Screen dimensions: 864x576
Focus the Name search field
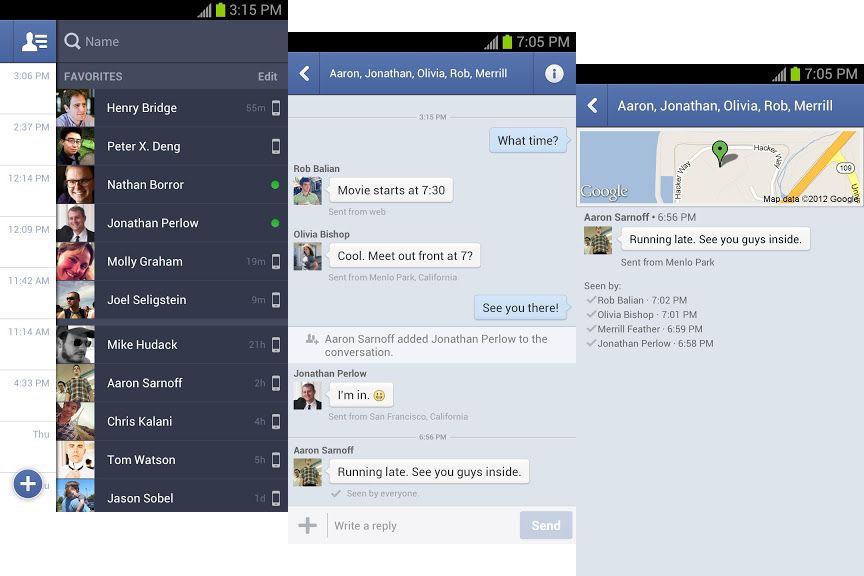tap(172, 41)
